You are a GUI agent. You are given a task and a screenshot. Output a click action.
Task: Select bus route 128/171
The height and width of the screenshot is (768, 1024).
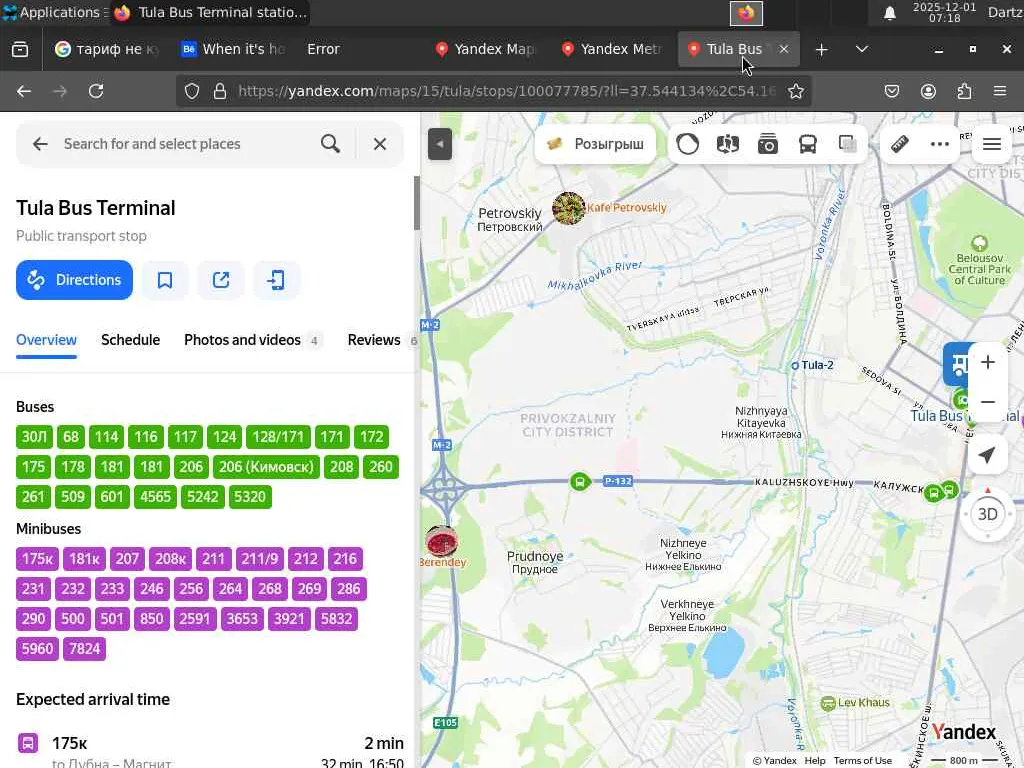(278, 437)
